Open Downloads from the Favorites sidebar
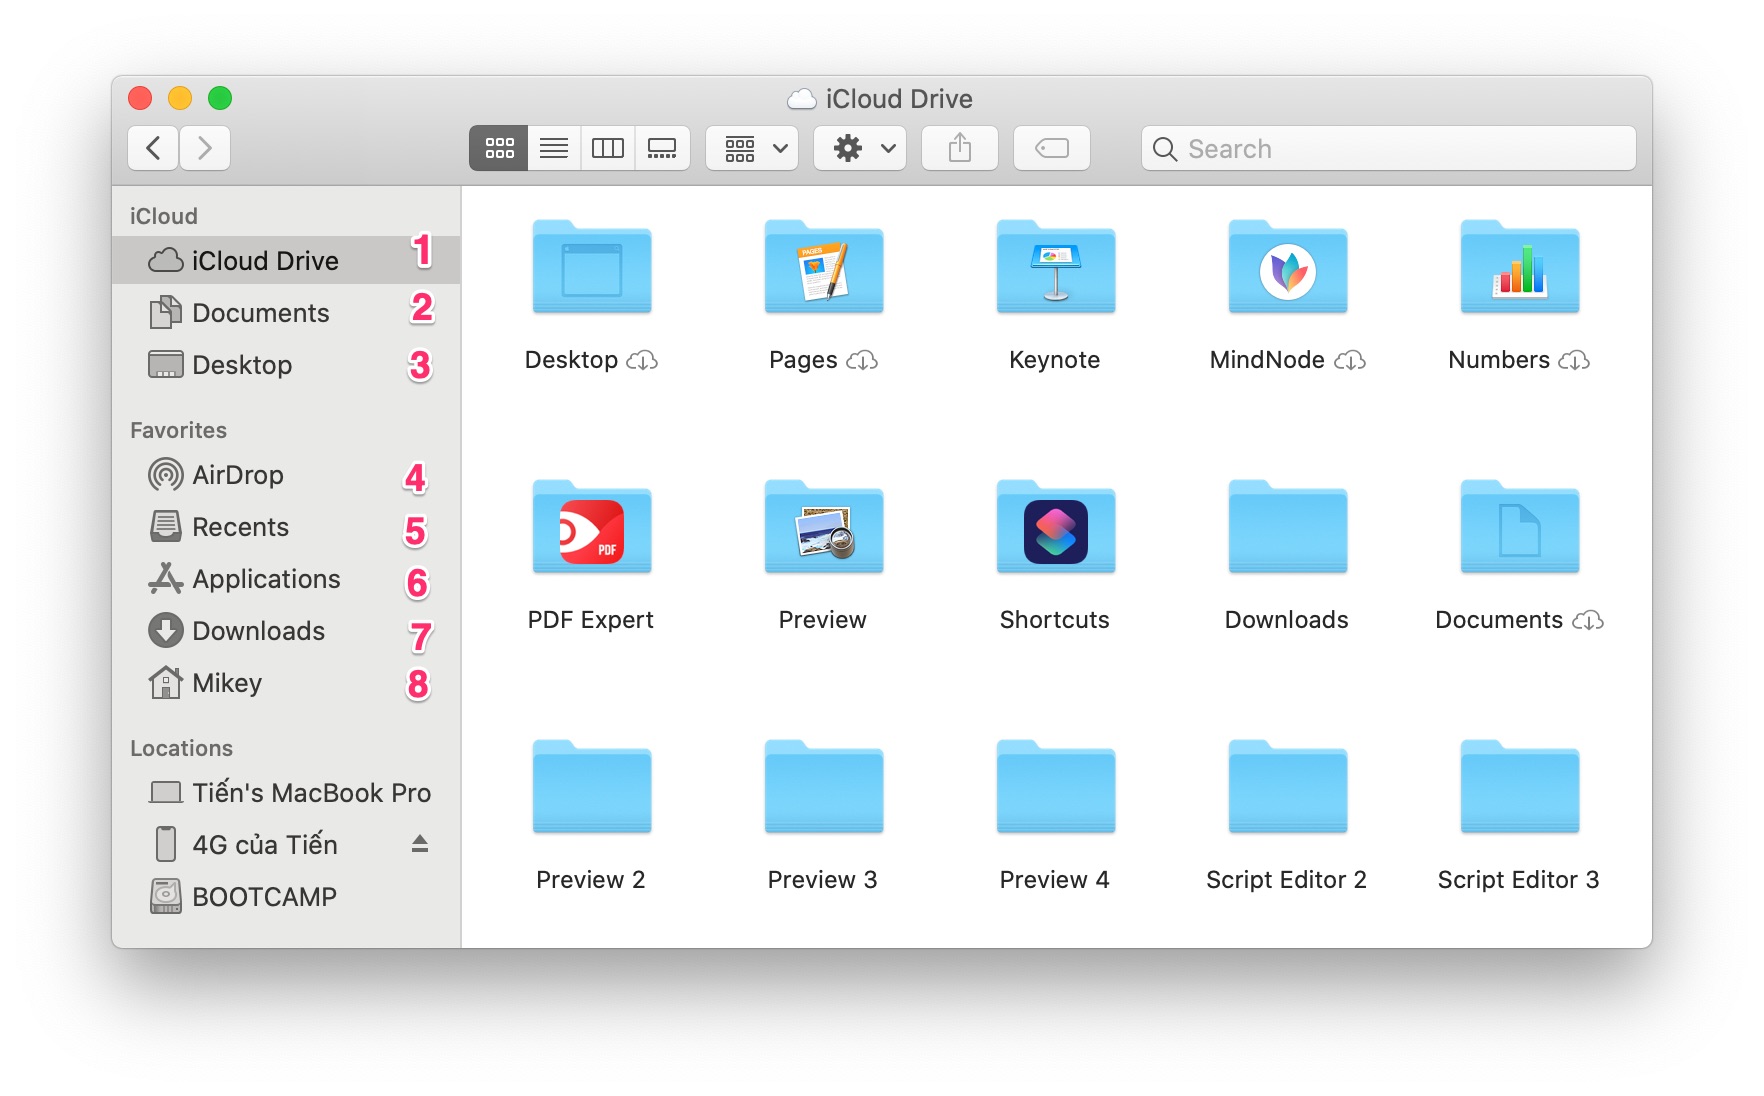 pos(286,631)
